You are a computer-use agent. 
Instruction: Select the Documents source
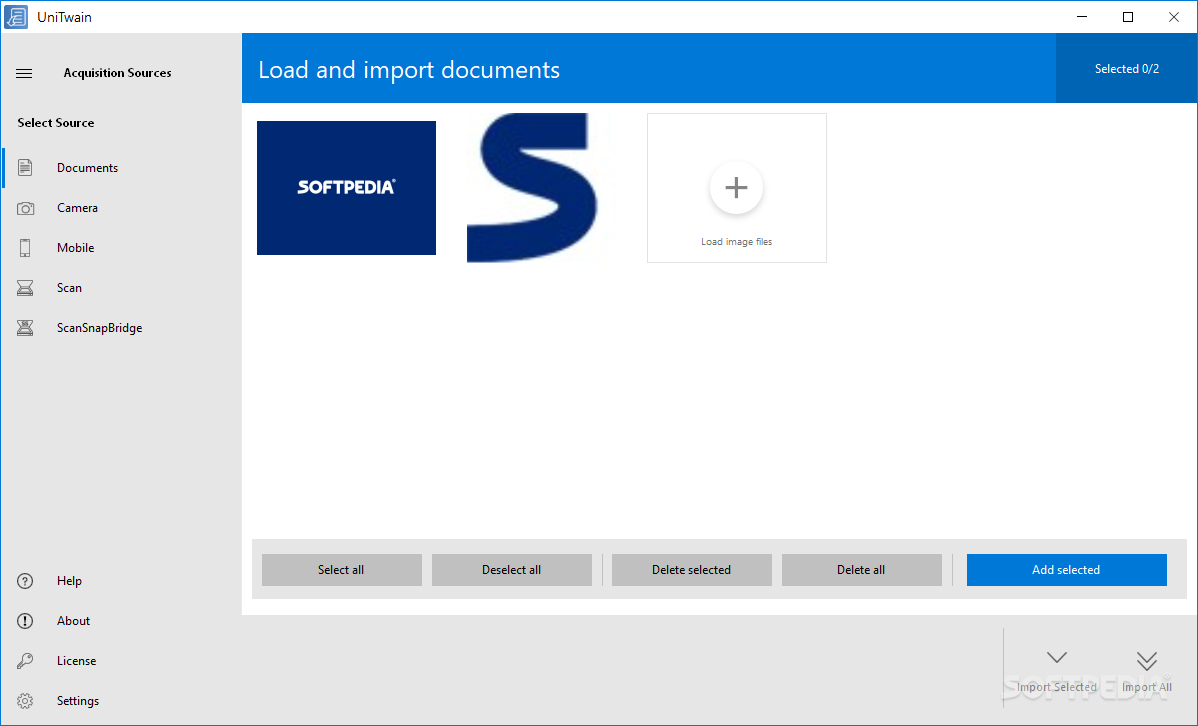point(121,167)
